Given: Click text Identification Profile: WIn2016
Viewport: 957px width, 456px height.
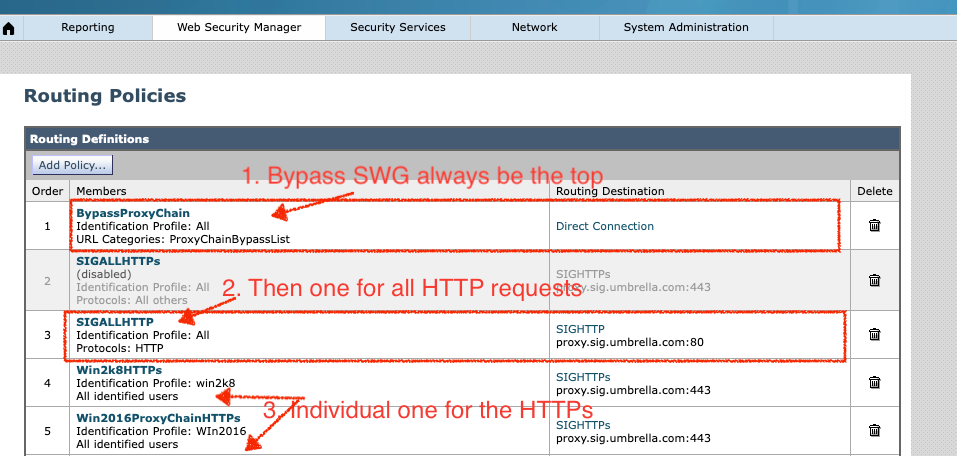Looking at the screenshot, I should 161,432.
